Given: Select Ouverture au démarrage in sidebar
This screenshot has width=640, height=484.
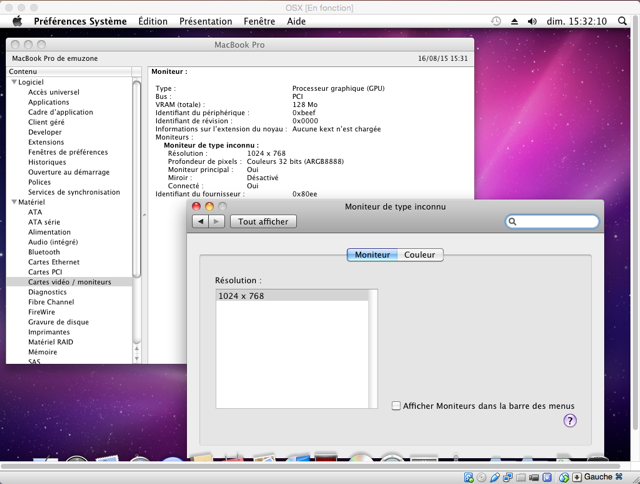Looking at the screenshot, I should 69,172.
